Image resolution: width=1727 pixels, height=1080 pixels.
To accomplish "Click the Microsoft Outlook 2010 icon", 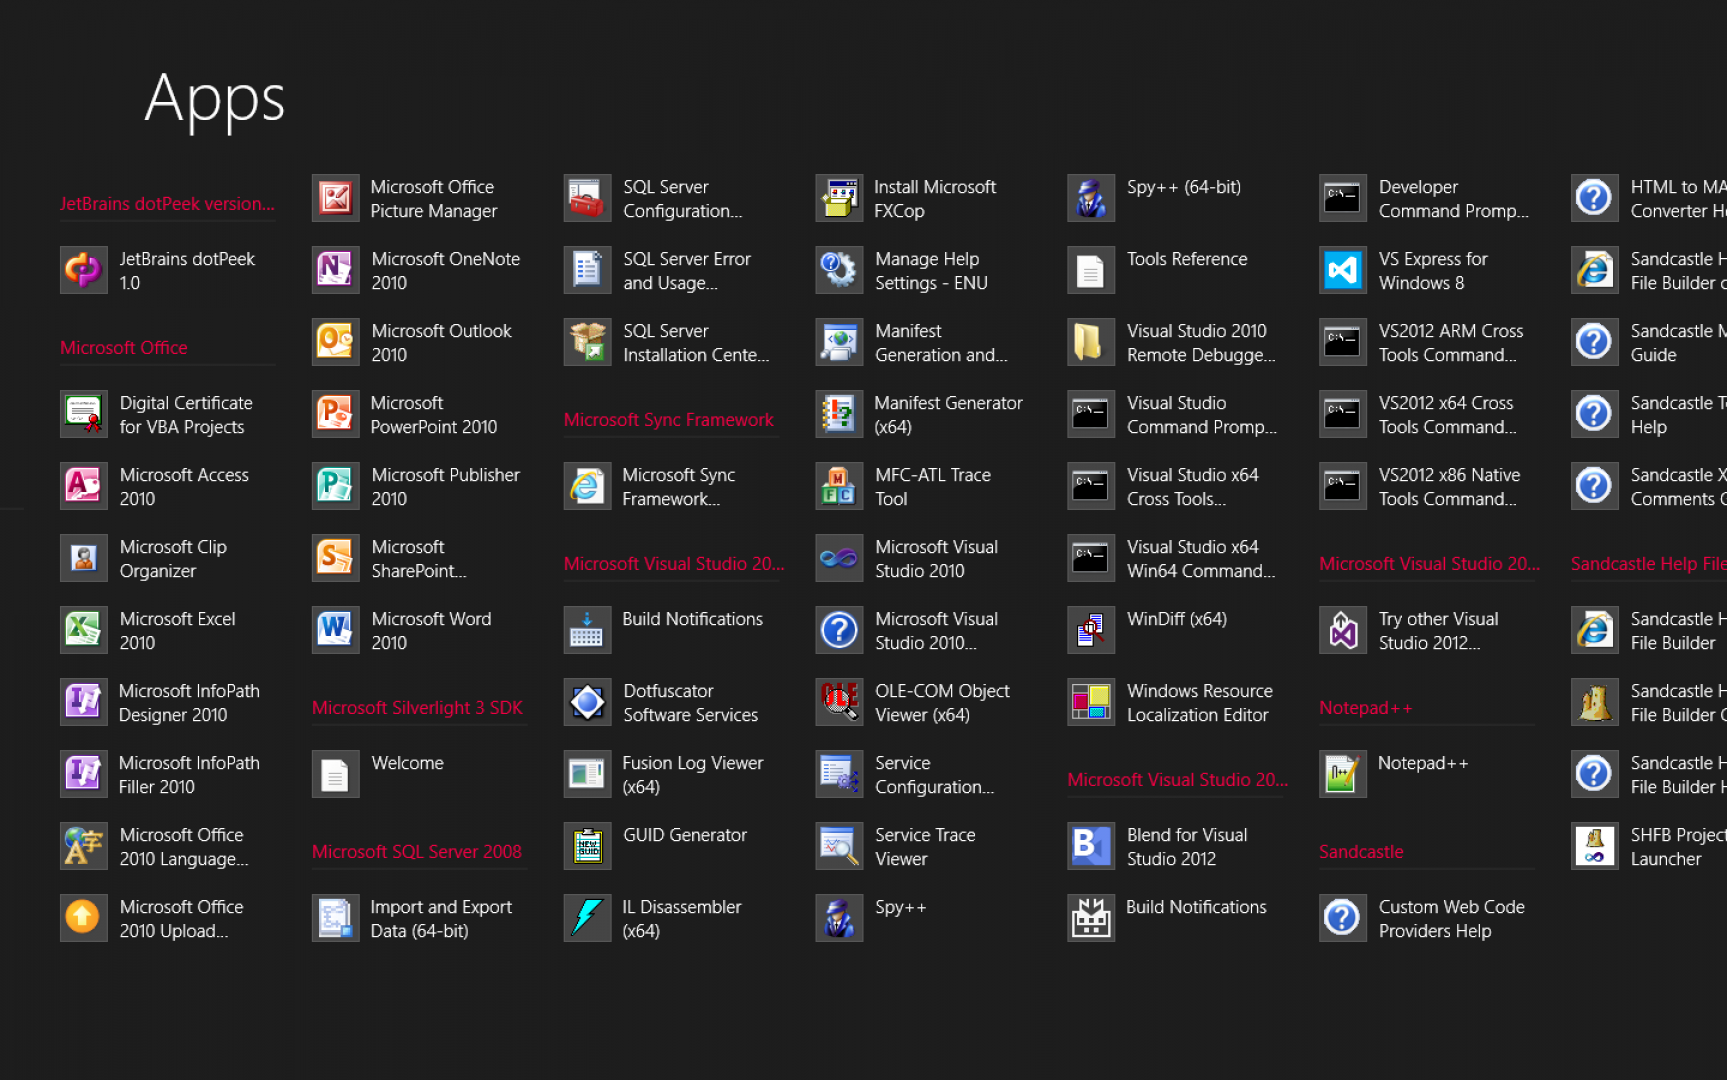I will click(x=336, y=343).
